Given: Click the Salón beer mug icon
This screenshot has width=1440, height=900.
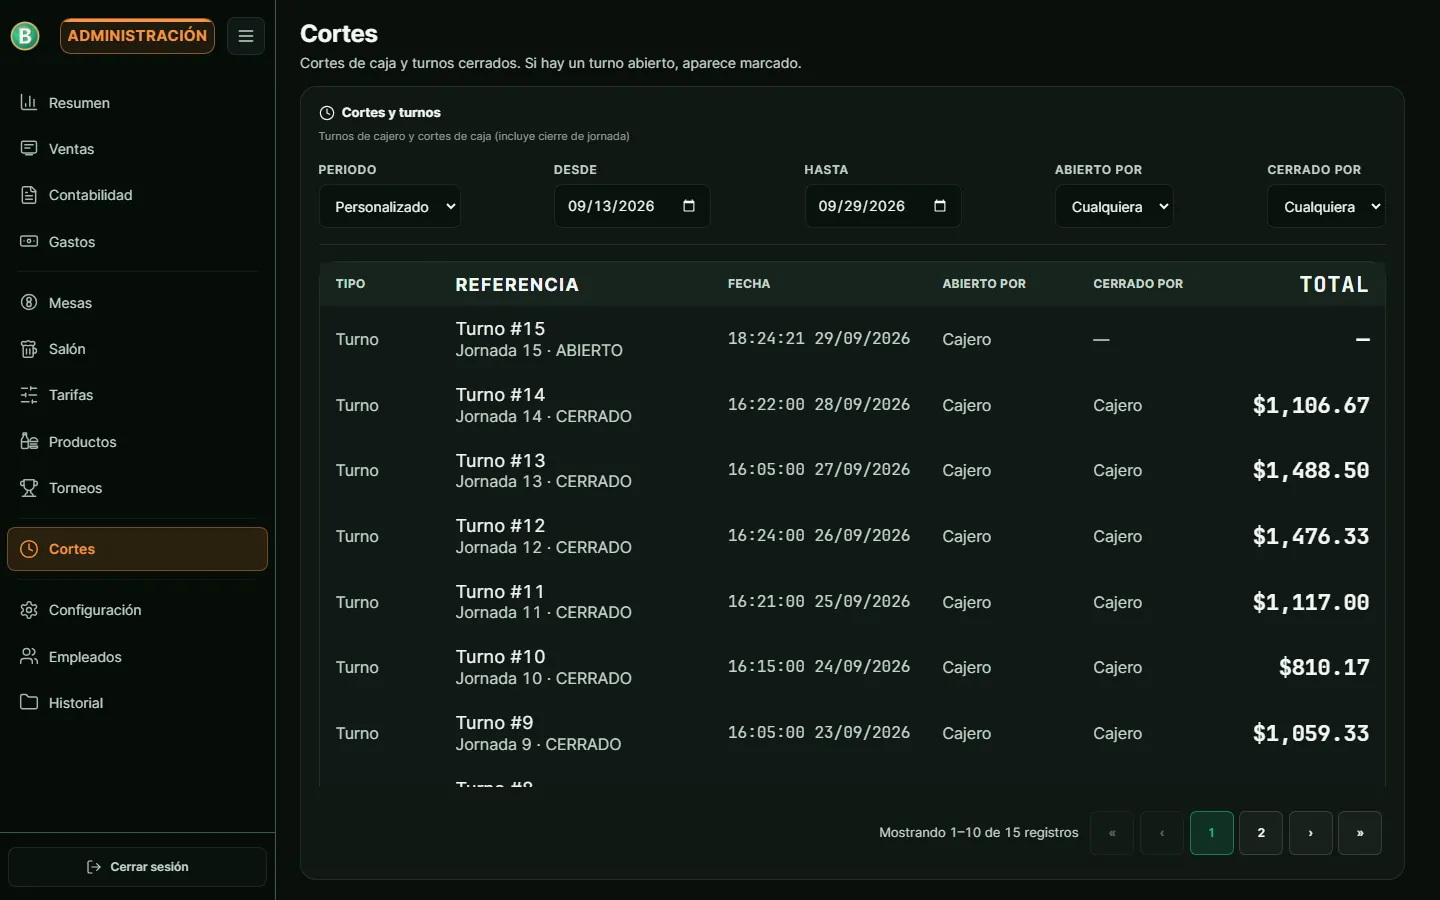Looking at the screenshot, I should point(29,349).
